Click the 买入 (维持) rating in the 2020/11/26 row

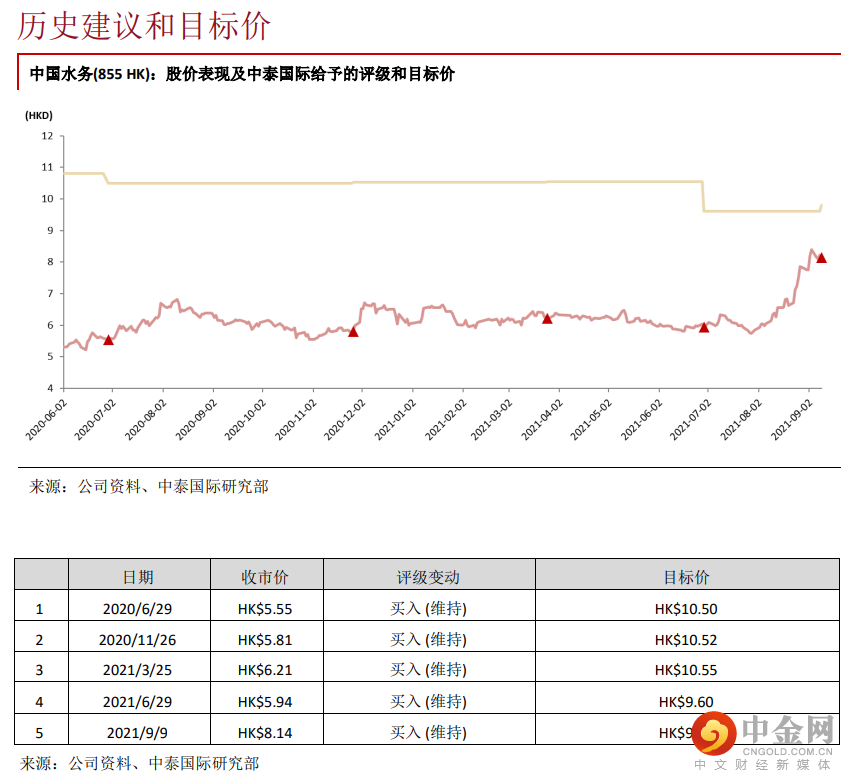(428, 640)
